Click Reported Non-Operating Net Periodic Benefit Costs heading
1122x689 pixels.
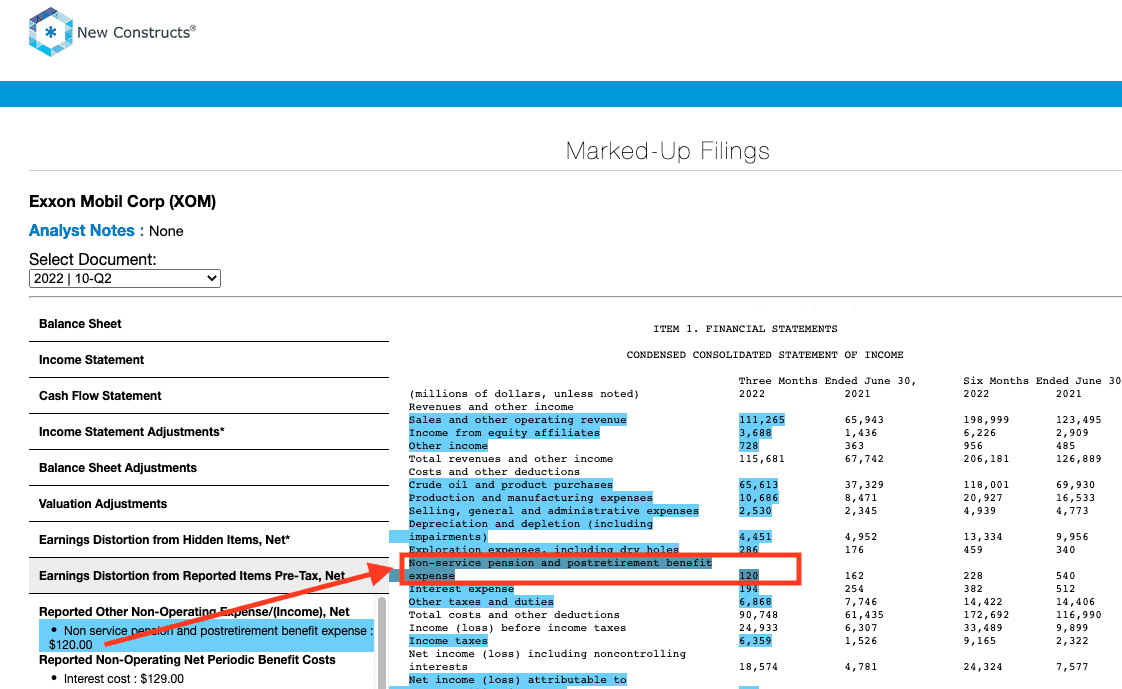click(x=187, y=660)
